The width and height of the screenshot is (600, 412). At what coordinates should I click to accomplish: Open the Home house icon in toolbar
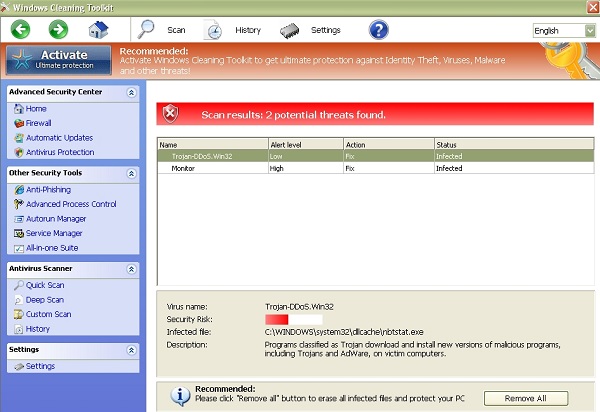(97, 30)
